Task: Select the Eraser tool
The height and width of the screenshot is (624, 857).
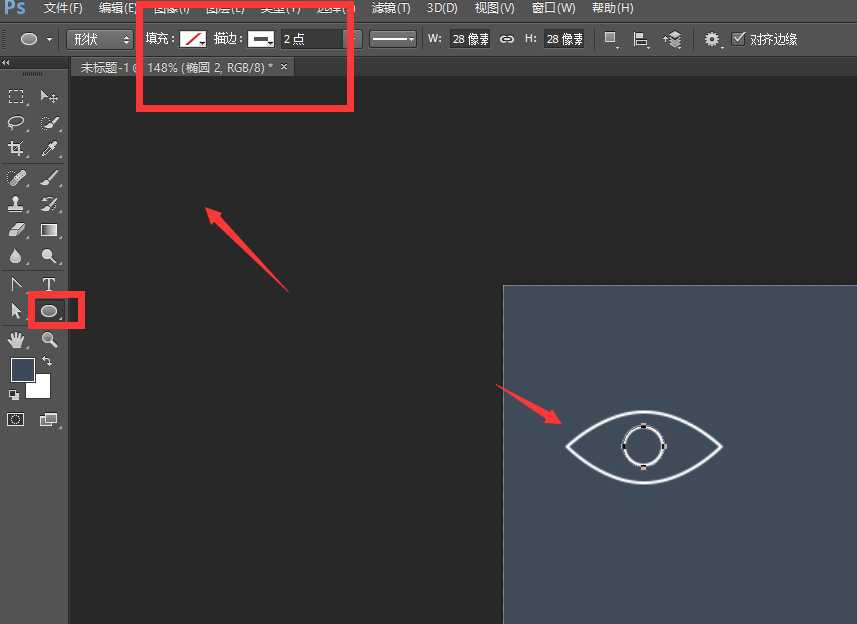Action: 16,230
